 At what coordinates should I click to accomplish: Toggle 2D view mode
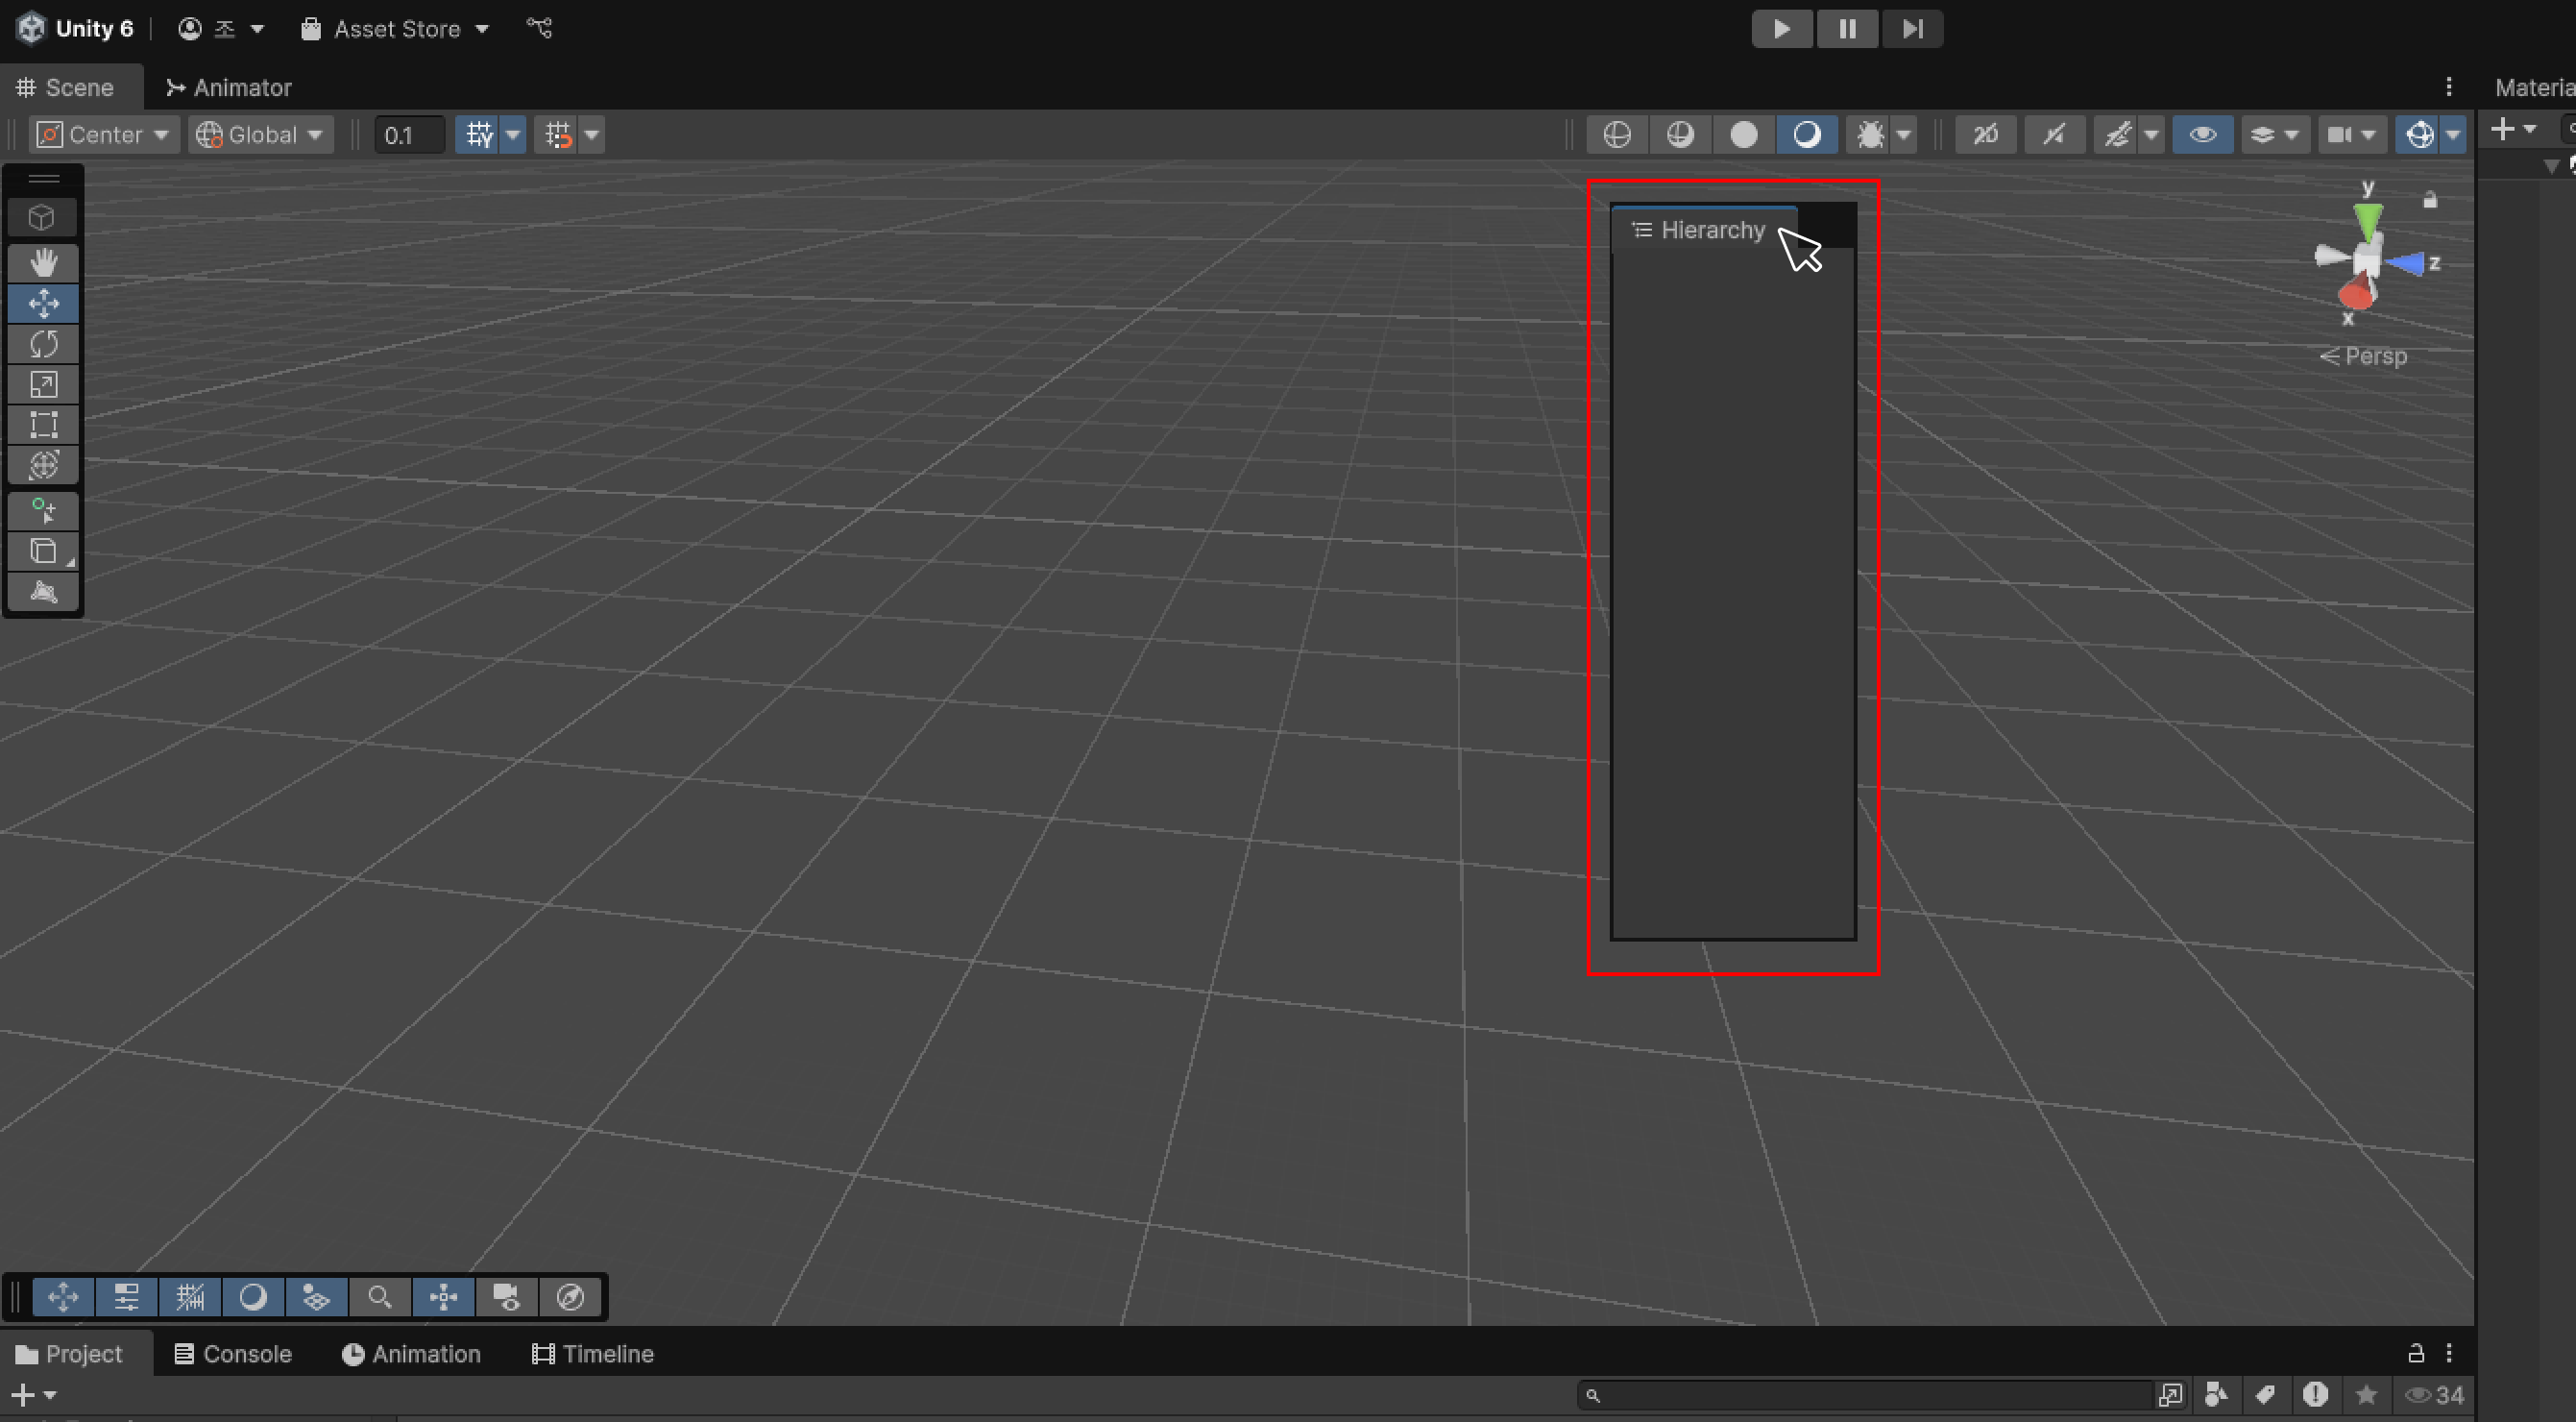tap(1985, 135)
